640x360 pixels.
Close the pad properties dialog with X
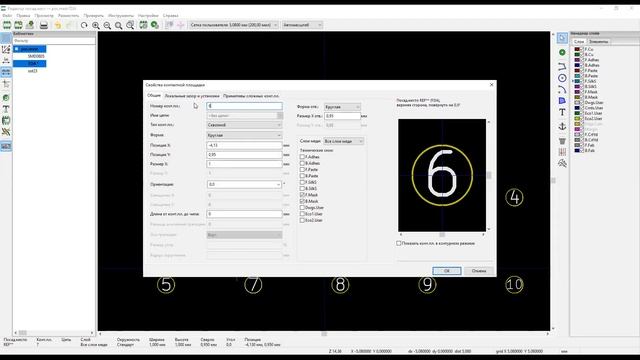tap(491, 84)
